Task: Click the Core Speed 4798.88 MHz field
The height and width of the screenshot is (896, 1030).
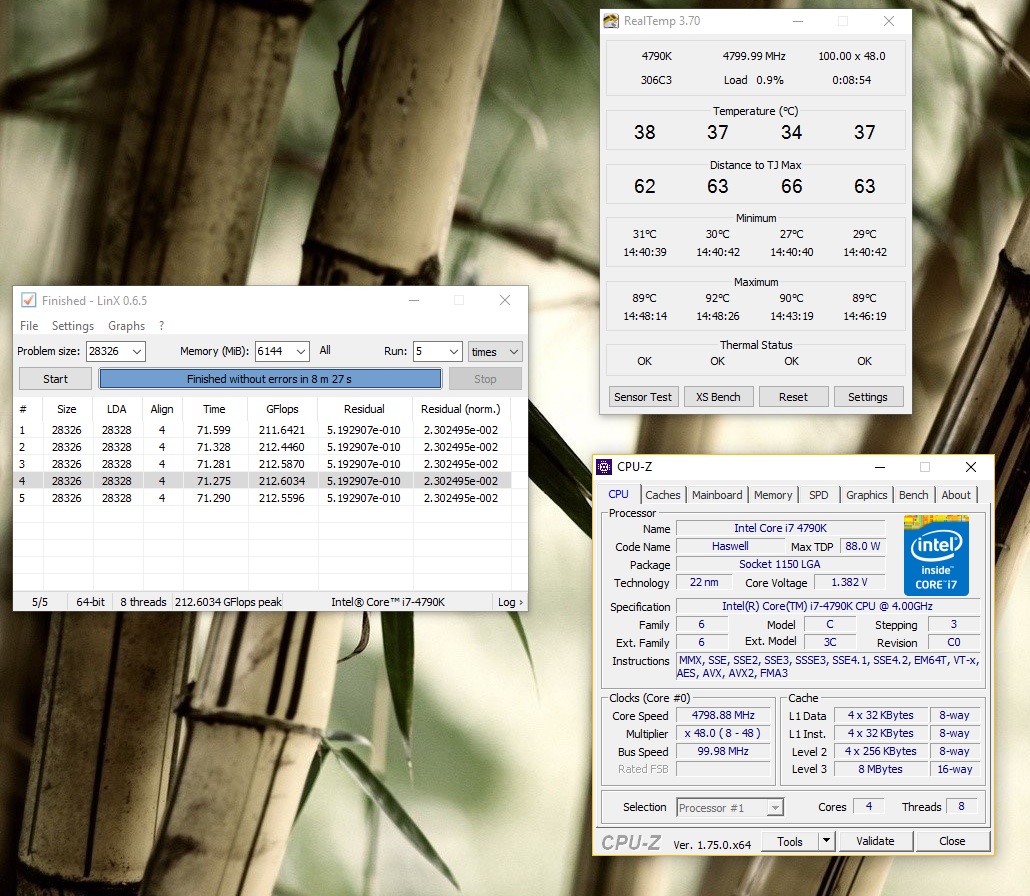Action: [x=723, y=715]
